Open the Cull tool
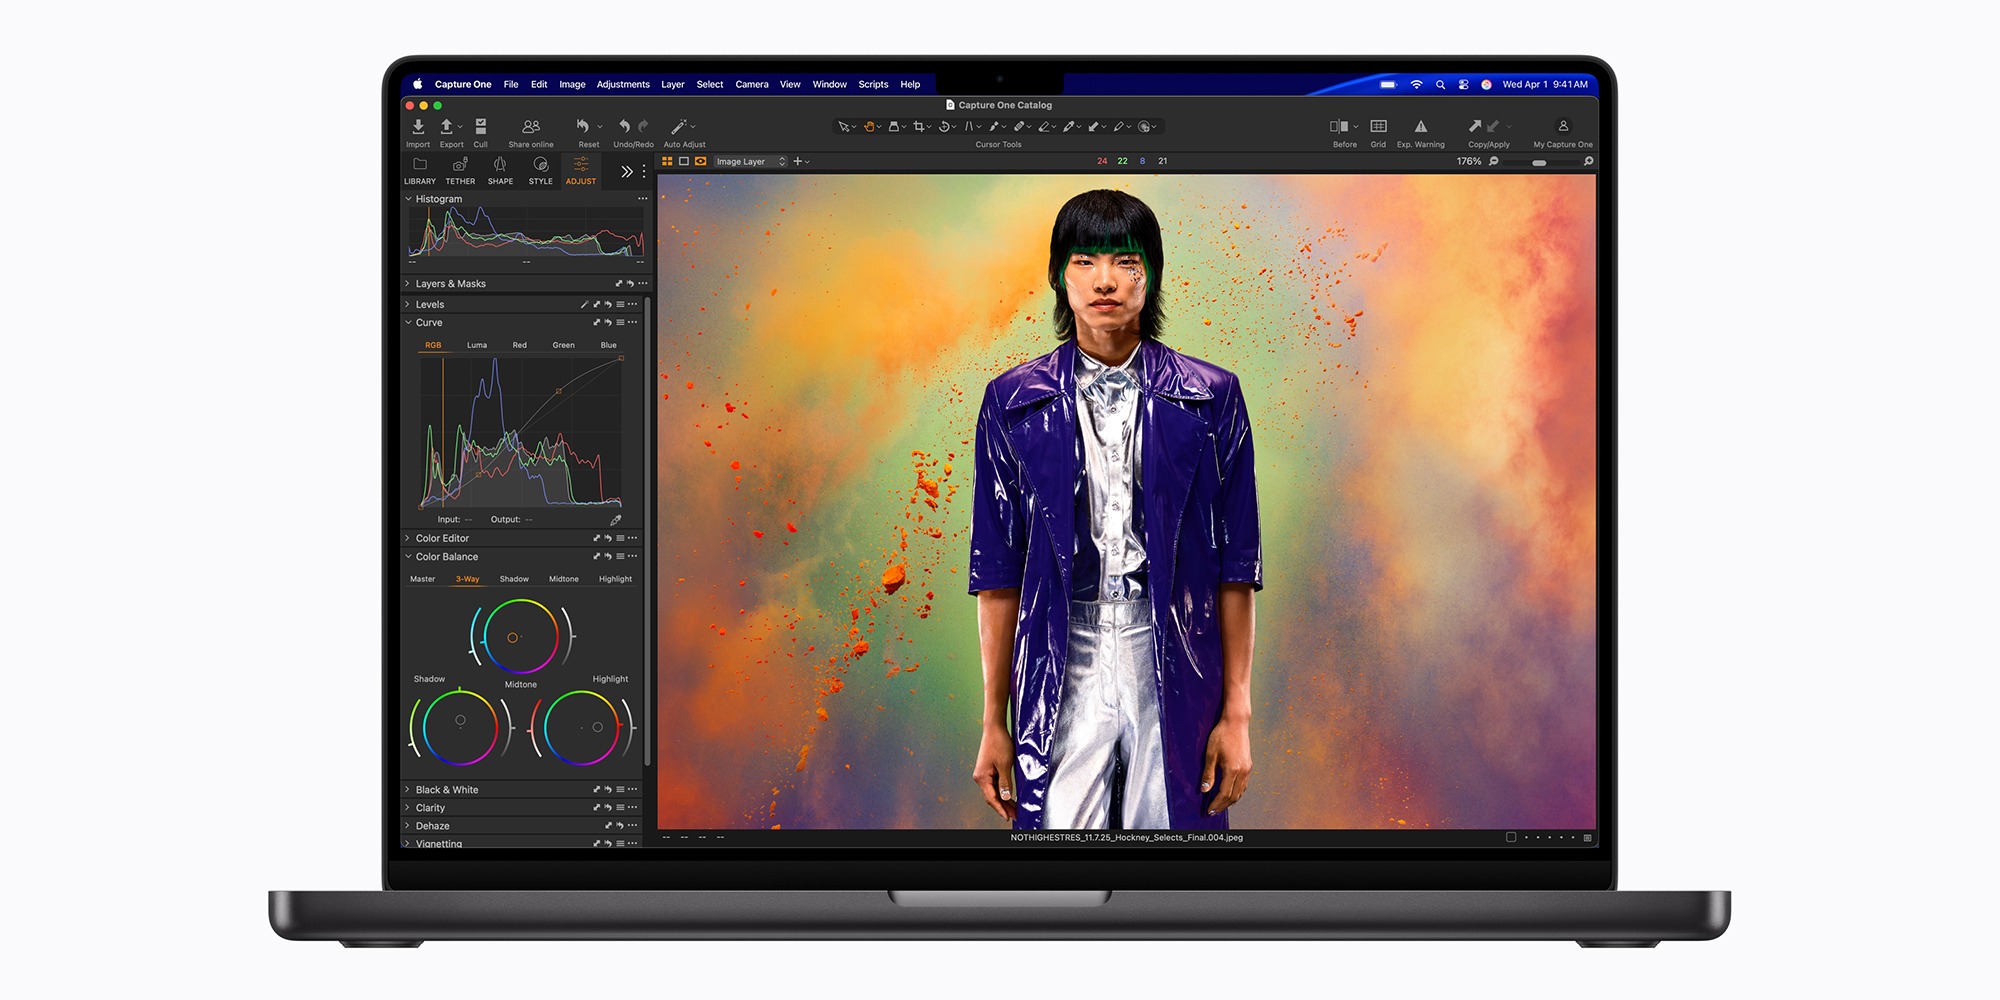The height and width of the screenshot is (1000, 2000). tap(481, 127)
